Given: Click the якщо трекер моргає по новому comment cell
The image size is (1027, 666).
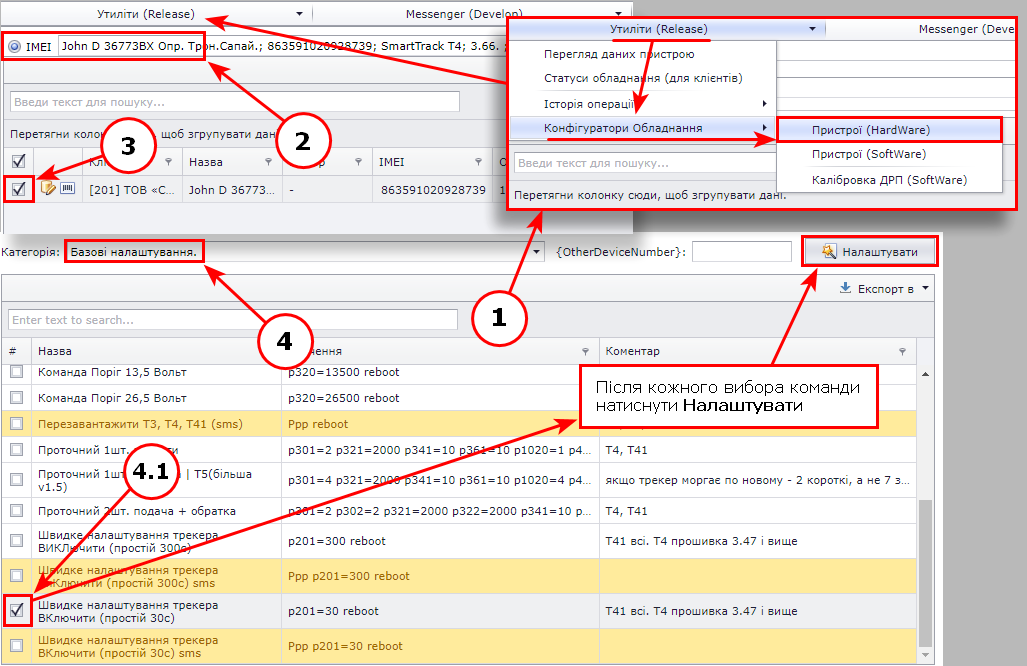Looking at the screenshot, I should pos(757,480).
